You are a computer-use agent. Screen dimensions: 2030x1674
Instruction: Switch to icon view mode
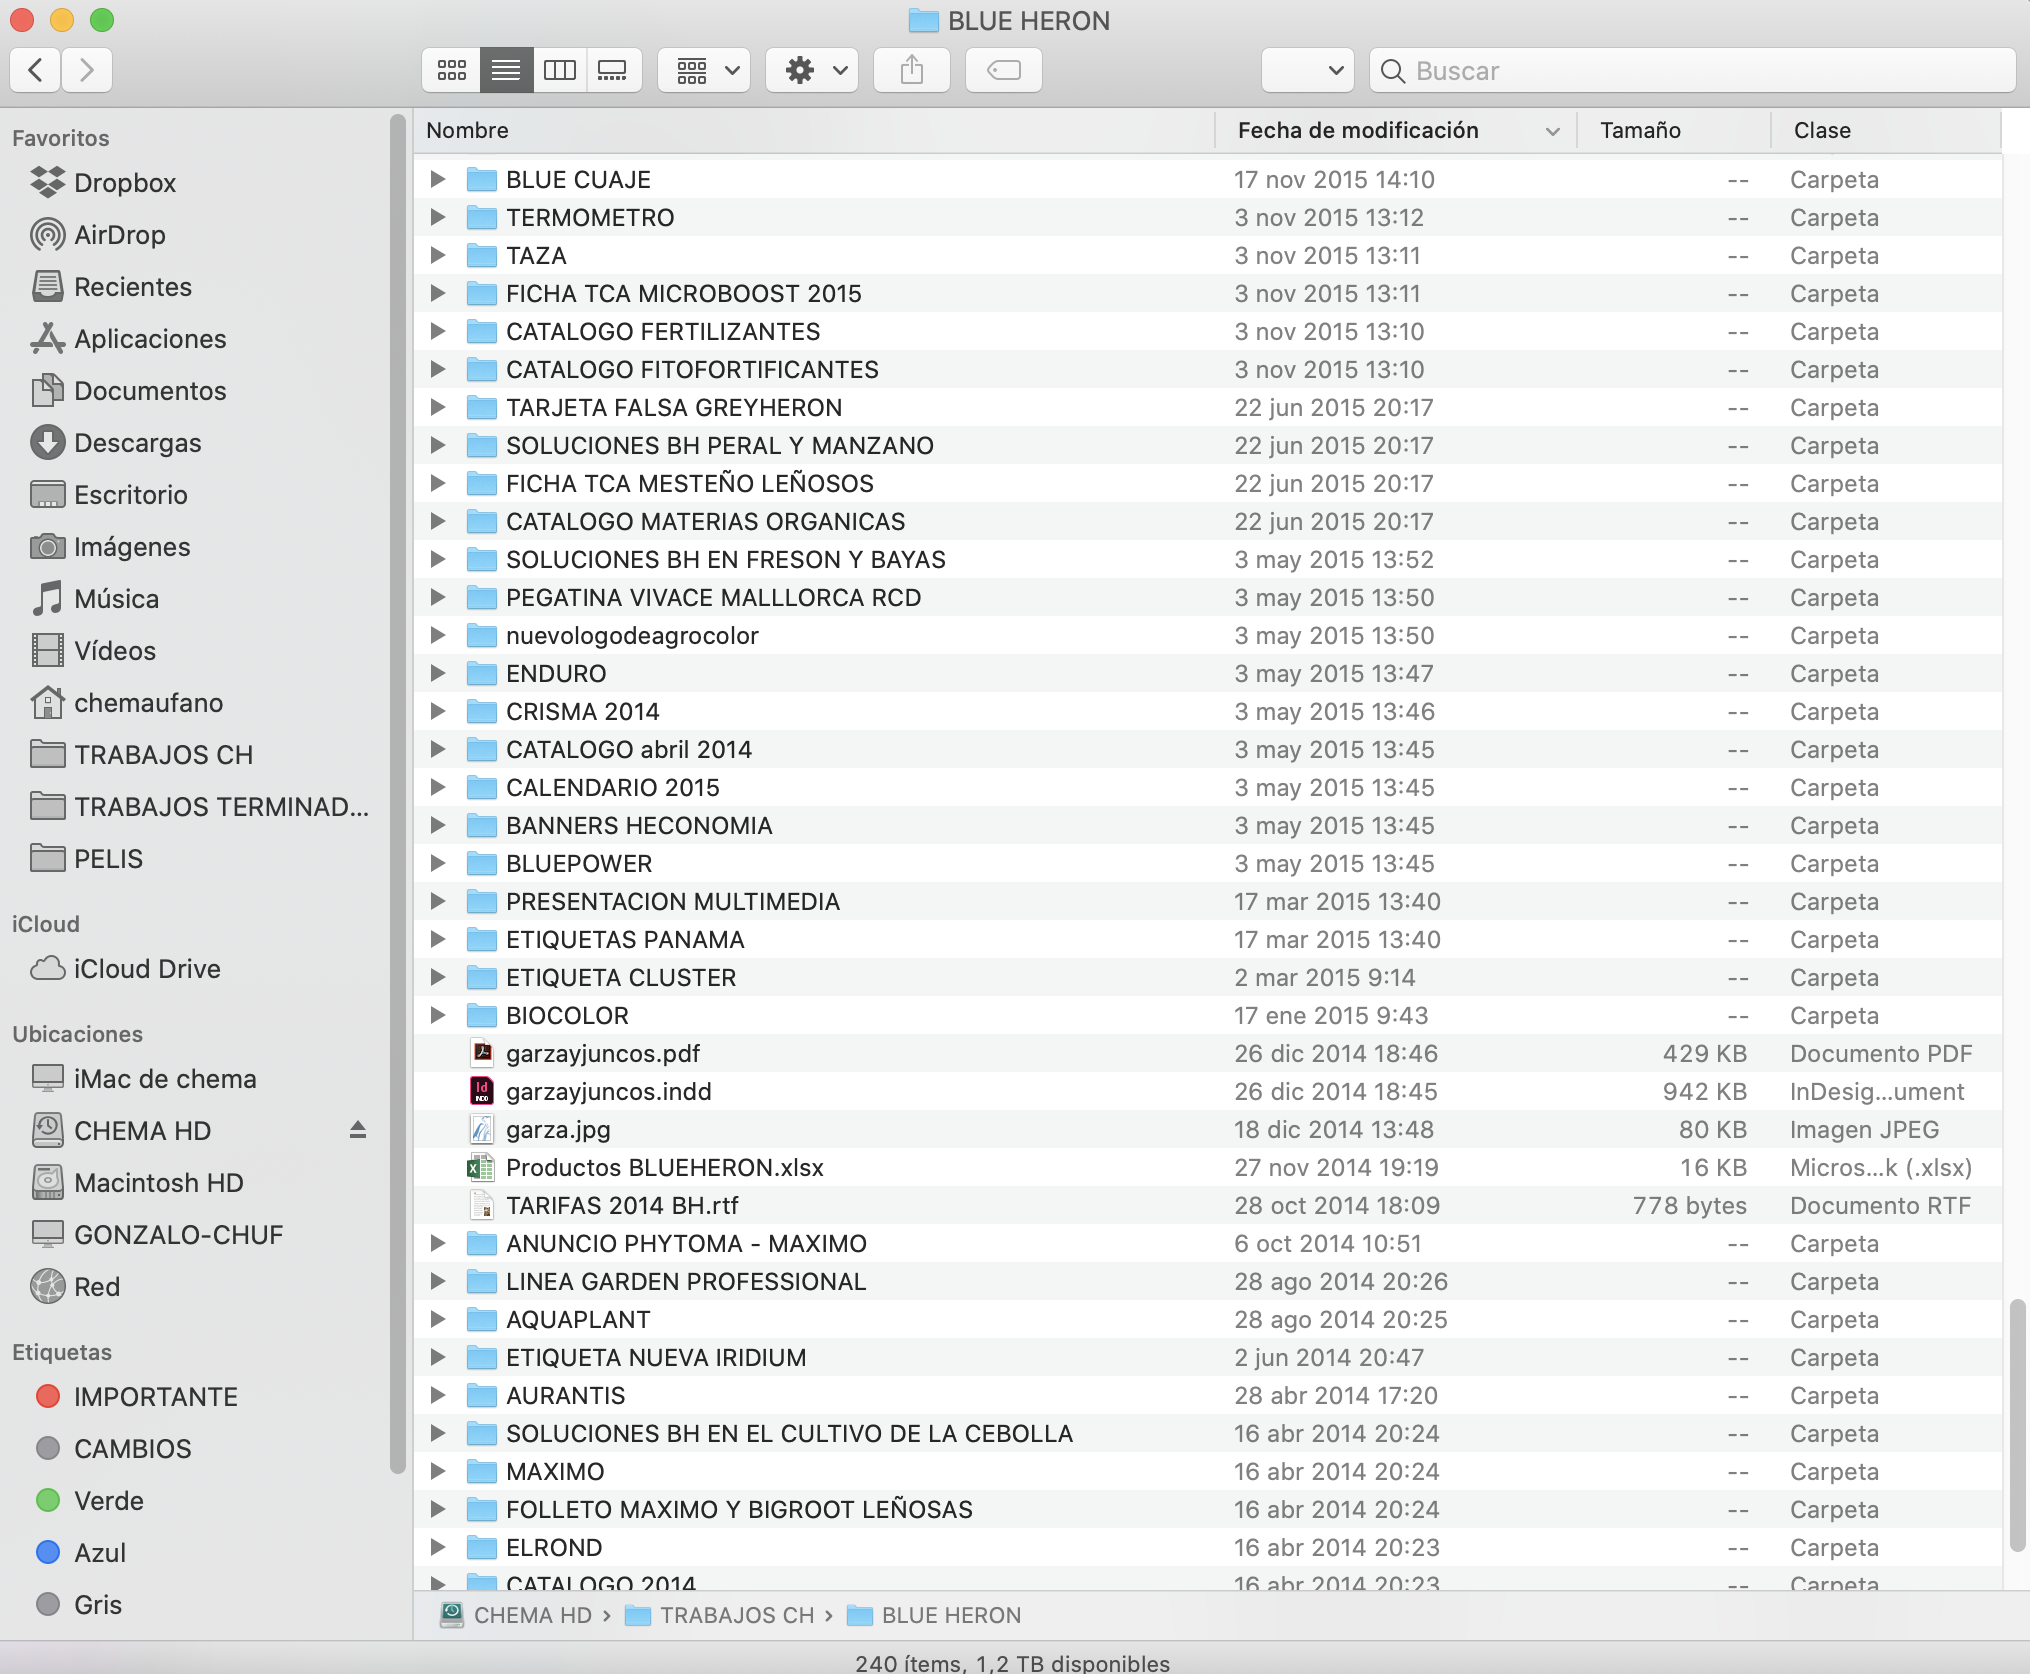click(x=451, y=70)
